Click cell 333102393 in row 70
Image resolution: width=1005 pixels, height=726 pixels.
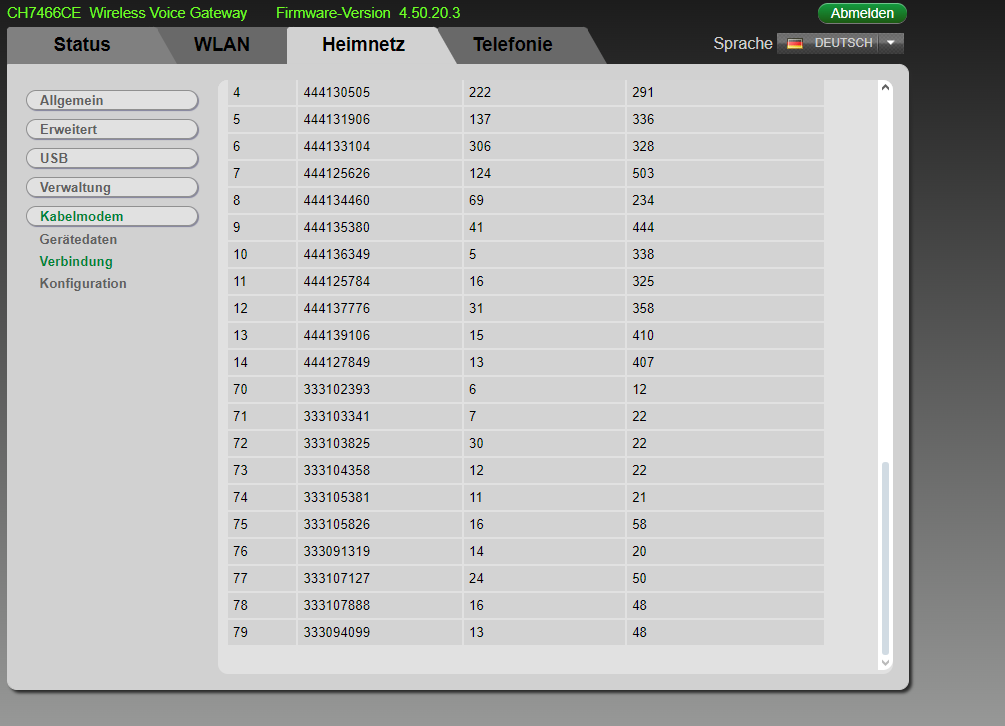(379, 389)
